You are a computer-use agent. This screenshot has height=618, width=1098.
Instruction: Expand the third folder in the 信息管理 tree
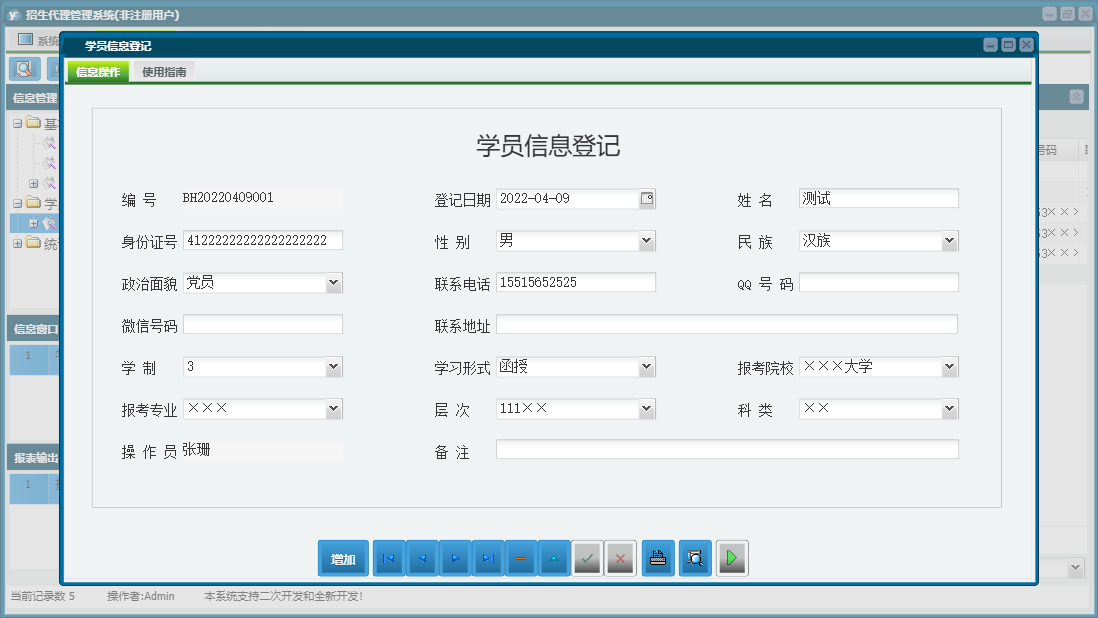pos(18,244)
